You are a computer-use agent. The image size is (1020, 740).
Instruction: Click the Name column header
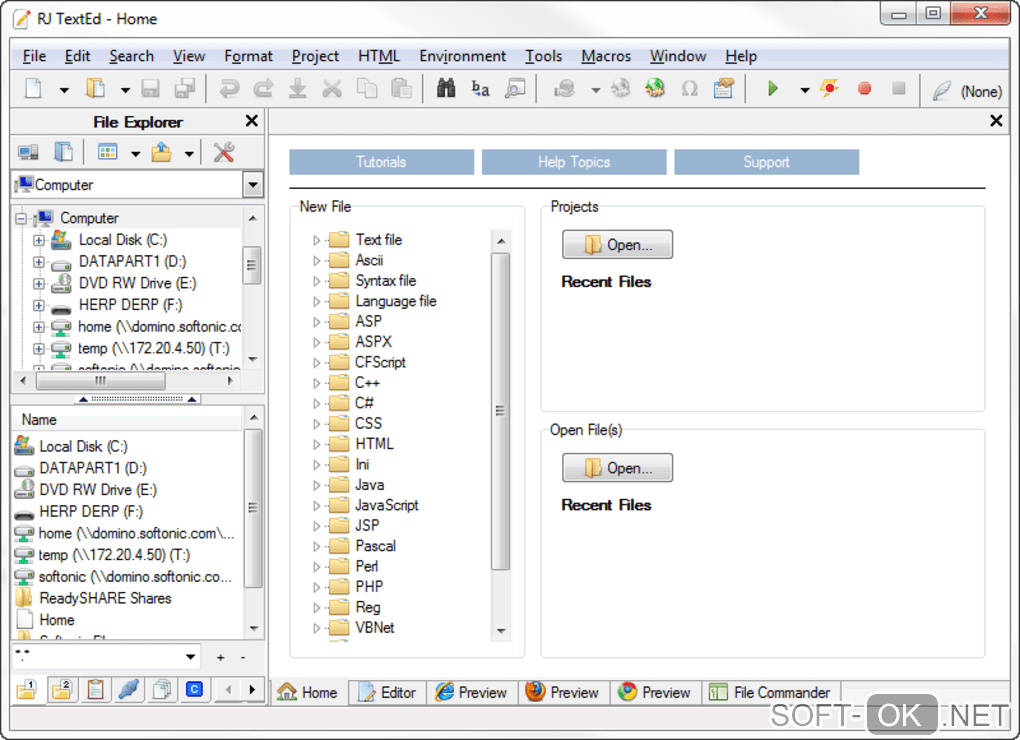(x=128, y=419)
